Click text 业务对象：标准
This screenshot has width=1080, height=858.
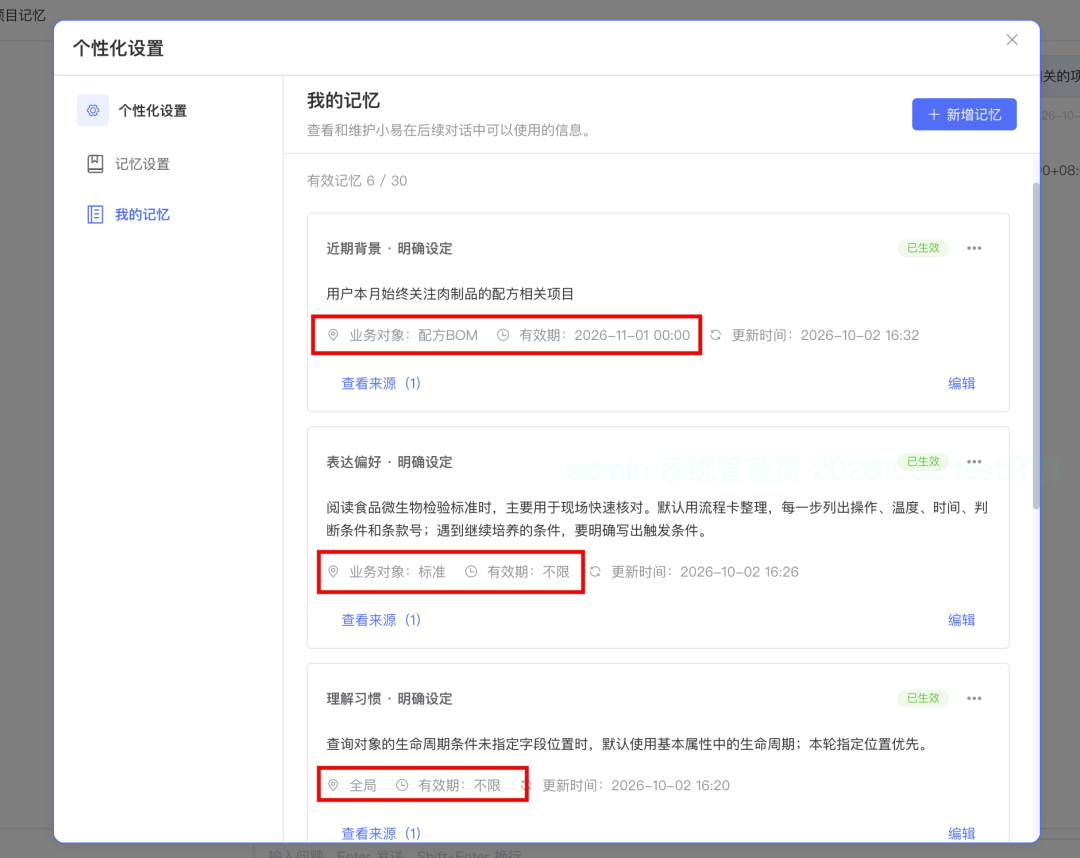[397, 572]
